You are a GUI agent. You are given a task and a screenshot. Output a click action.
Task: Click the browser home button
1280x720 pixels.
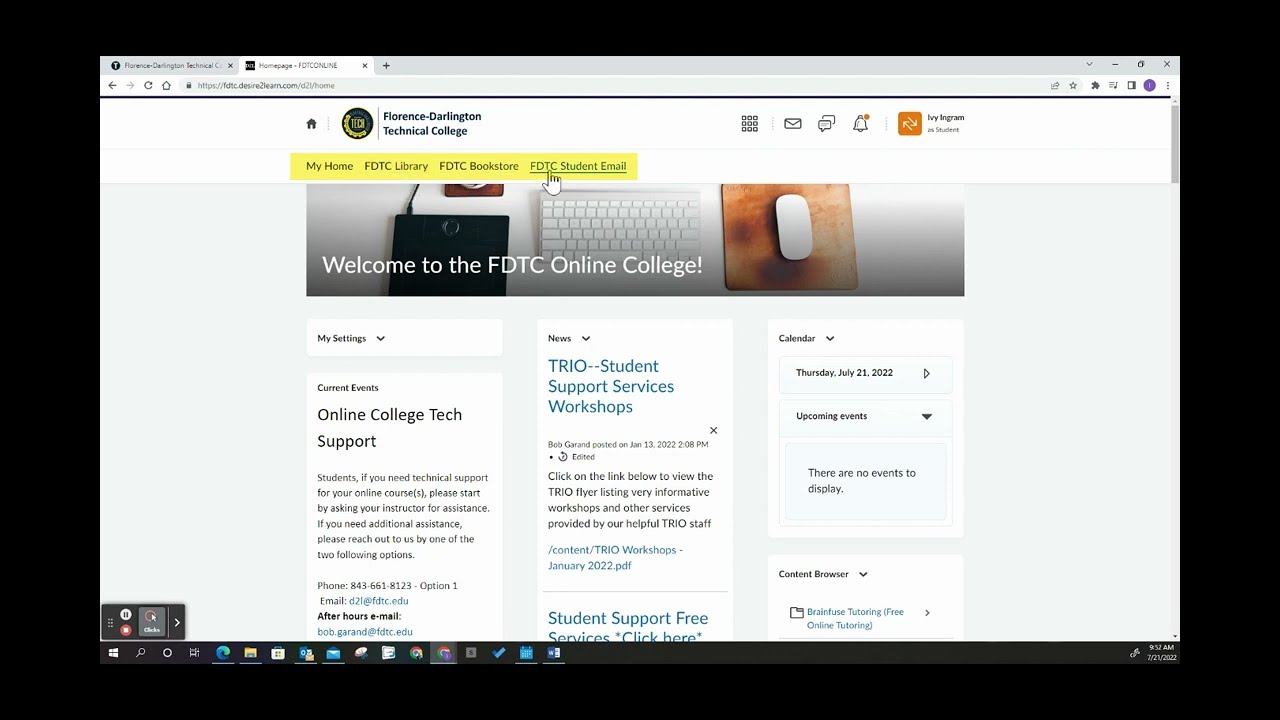166,86
